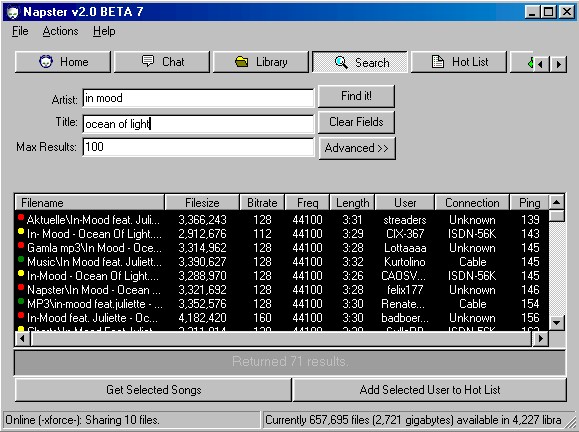This screenshot has height=432, width=579.
Task: Select the 'Aktuelle\In-Mood feat. Juli...' result row
Action: coord(282,220)
